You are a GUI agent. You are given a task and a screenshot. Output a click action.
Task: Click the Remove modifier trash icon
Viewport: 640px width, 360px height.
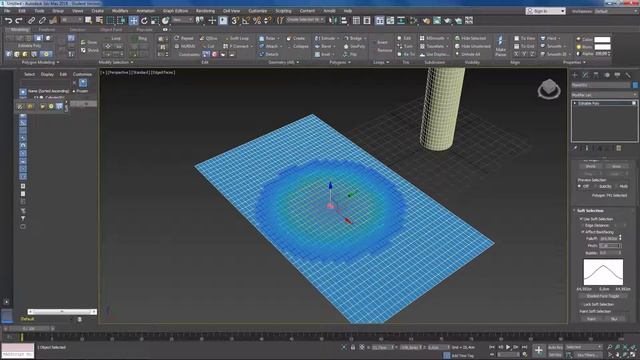pyautogui.click(x=618, y=148)
